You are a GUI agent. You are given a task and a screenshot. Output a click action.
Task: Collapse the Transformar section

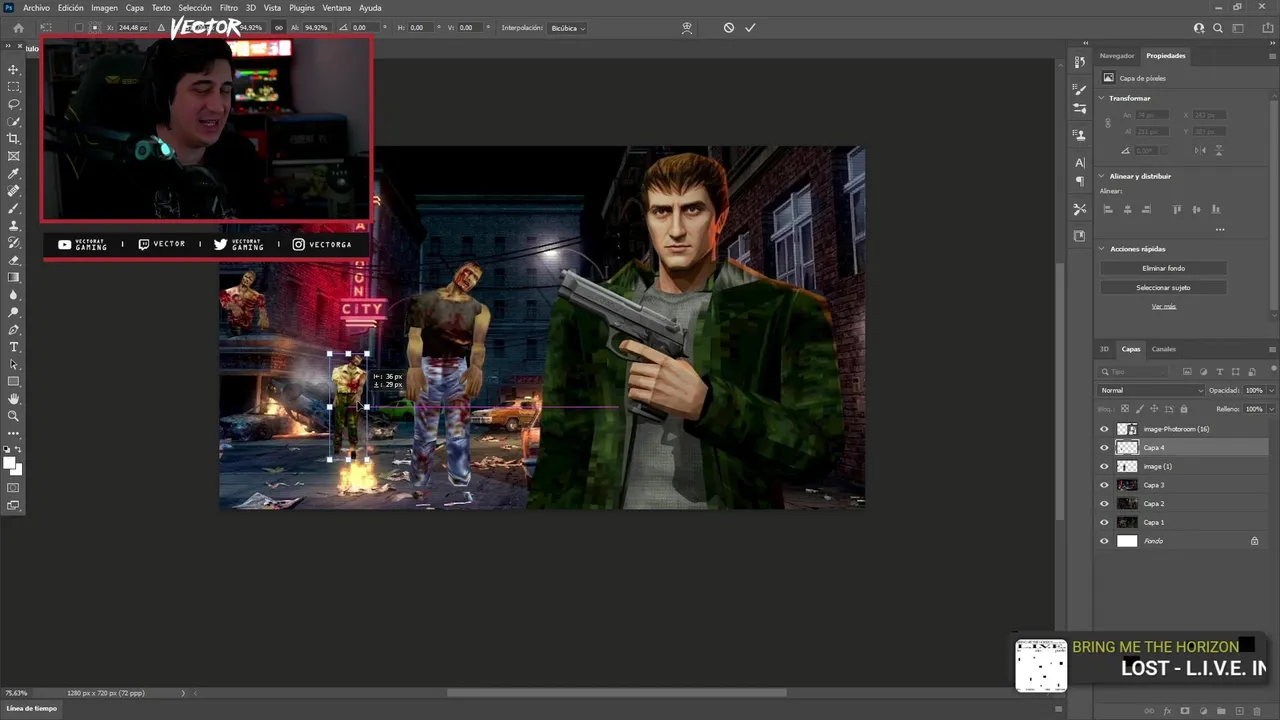tap(1102, 98)
